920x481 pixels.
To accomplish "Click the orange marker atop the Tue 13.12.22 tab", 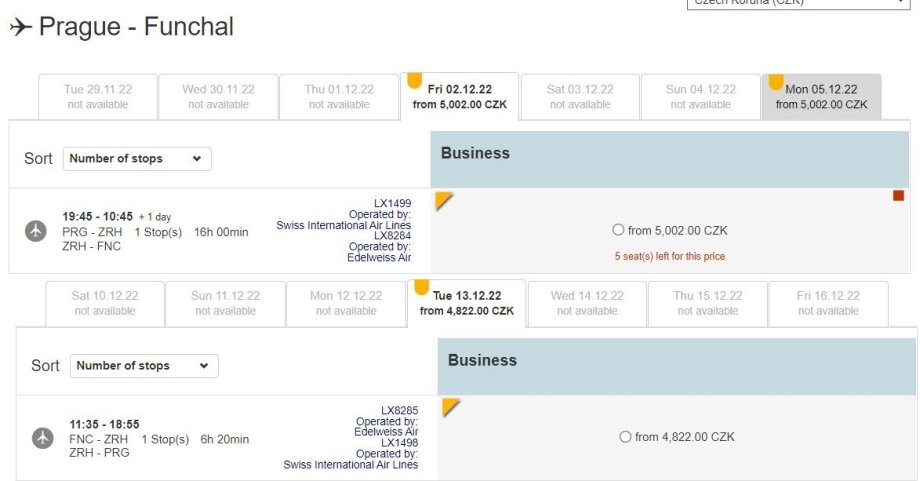I will [421, 287].
